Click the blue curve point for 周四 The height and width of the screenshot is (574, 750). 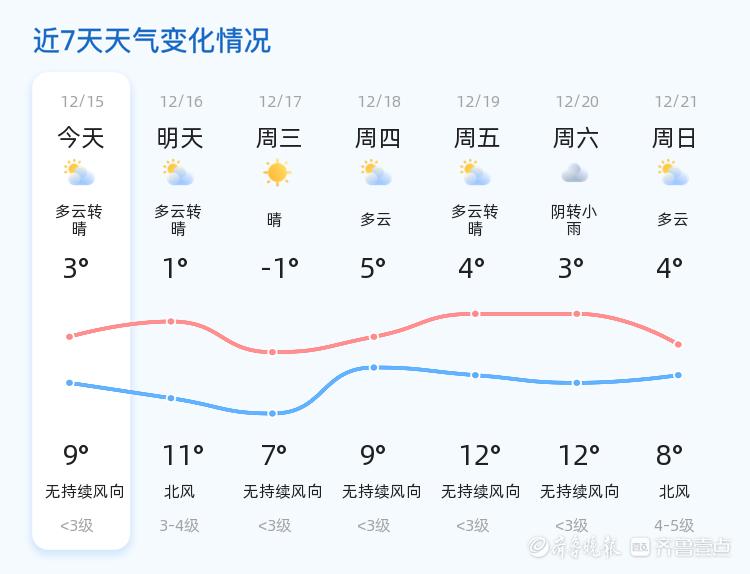374,367
